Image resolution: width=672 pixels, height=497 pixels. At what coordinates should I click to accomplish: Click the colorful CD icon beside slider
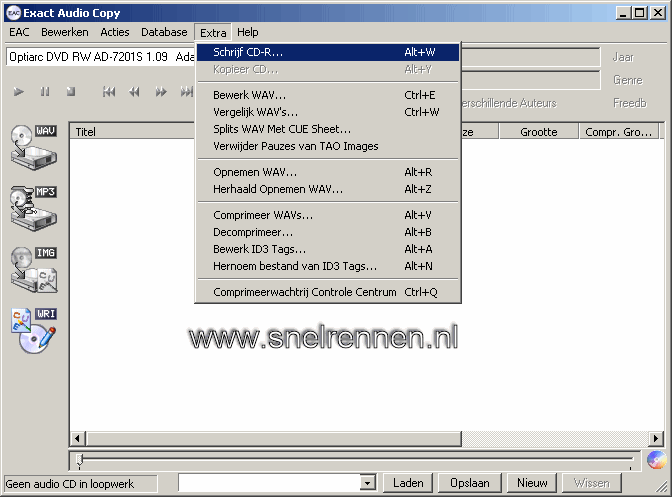pos(656,460)
